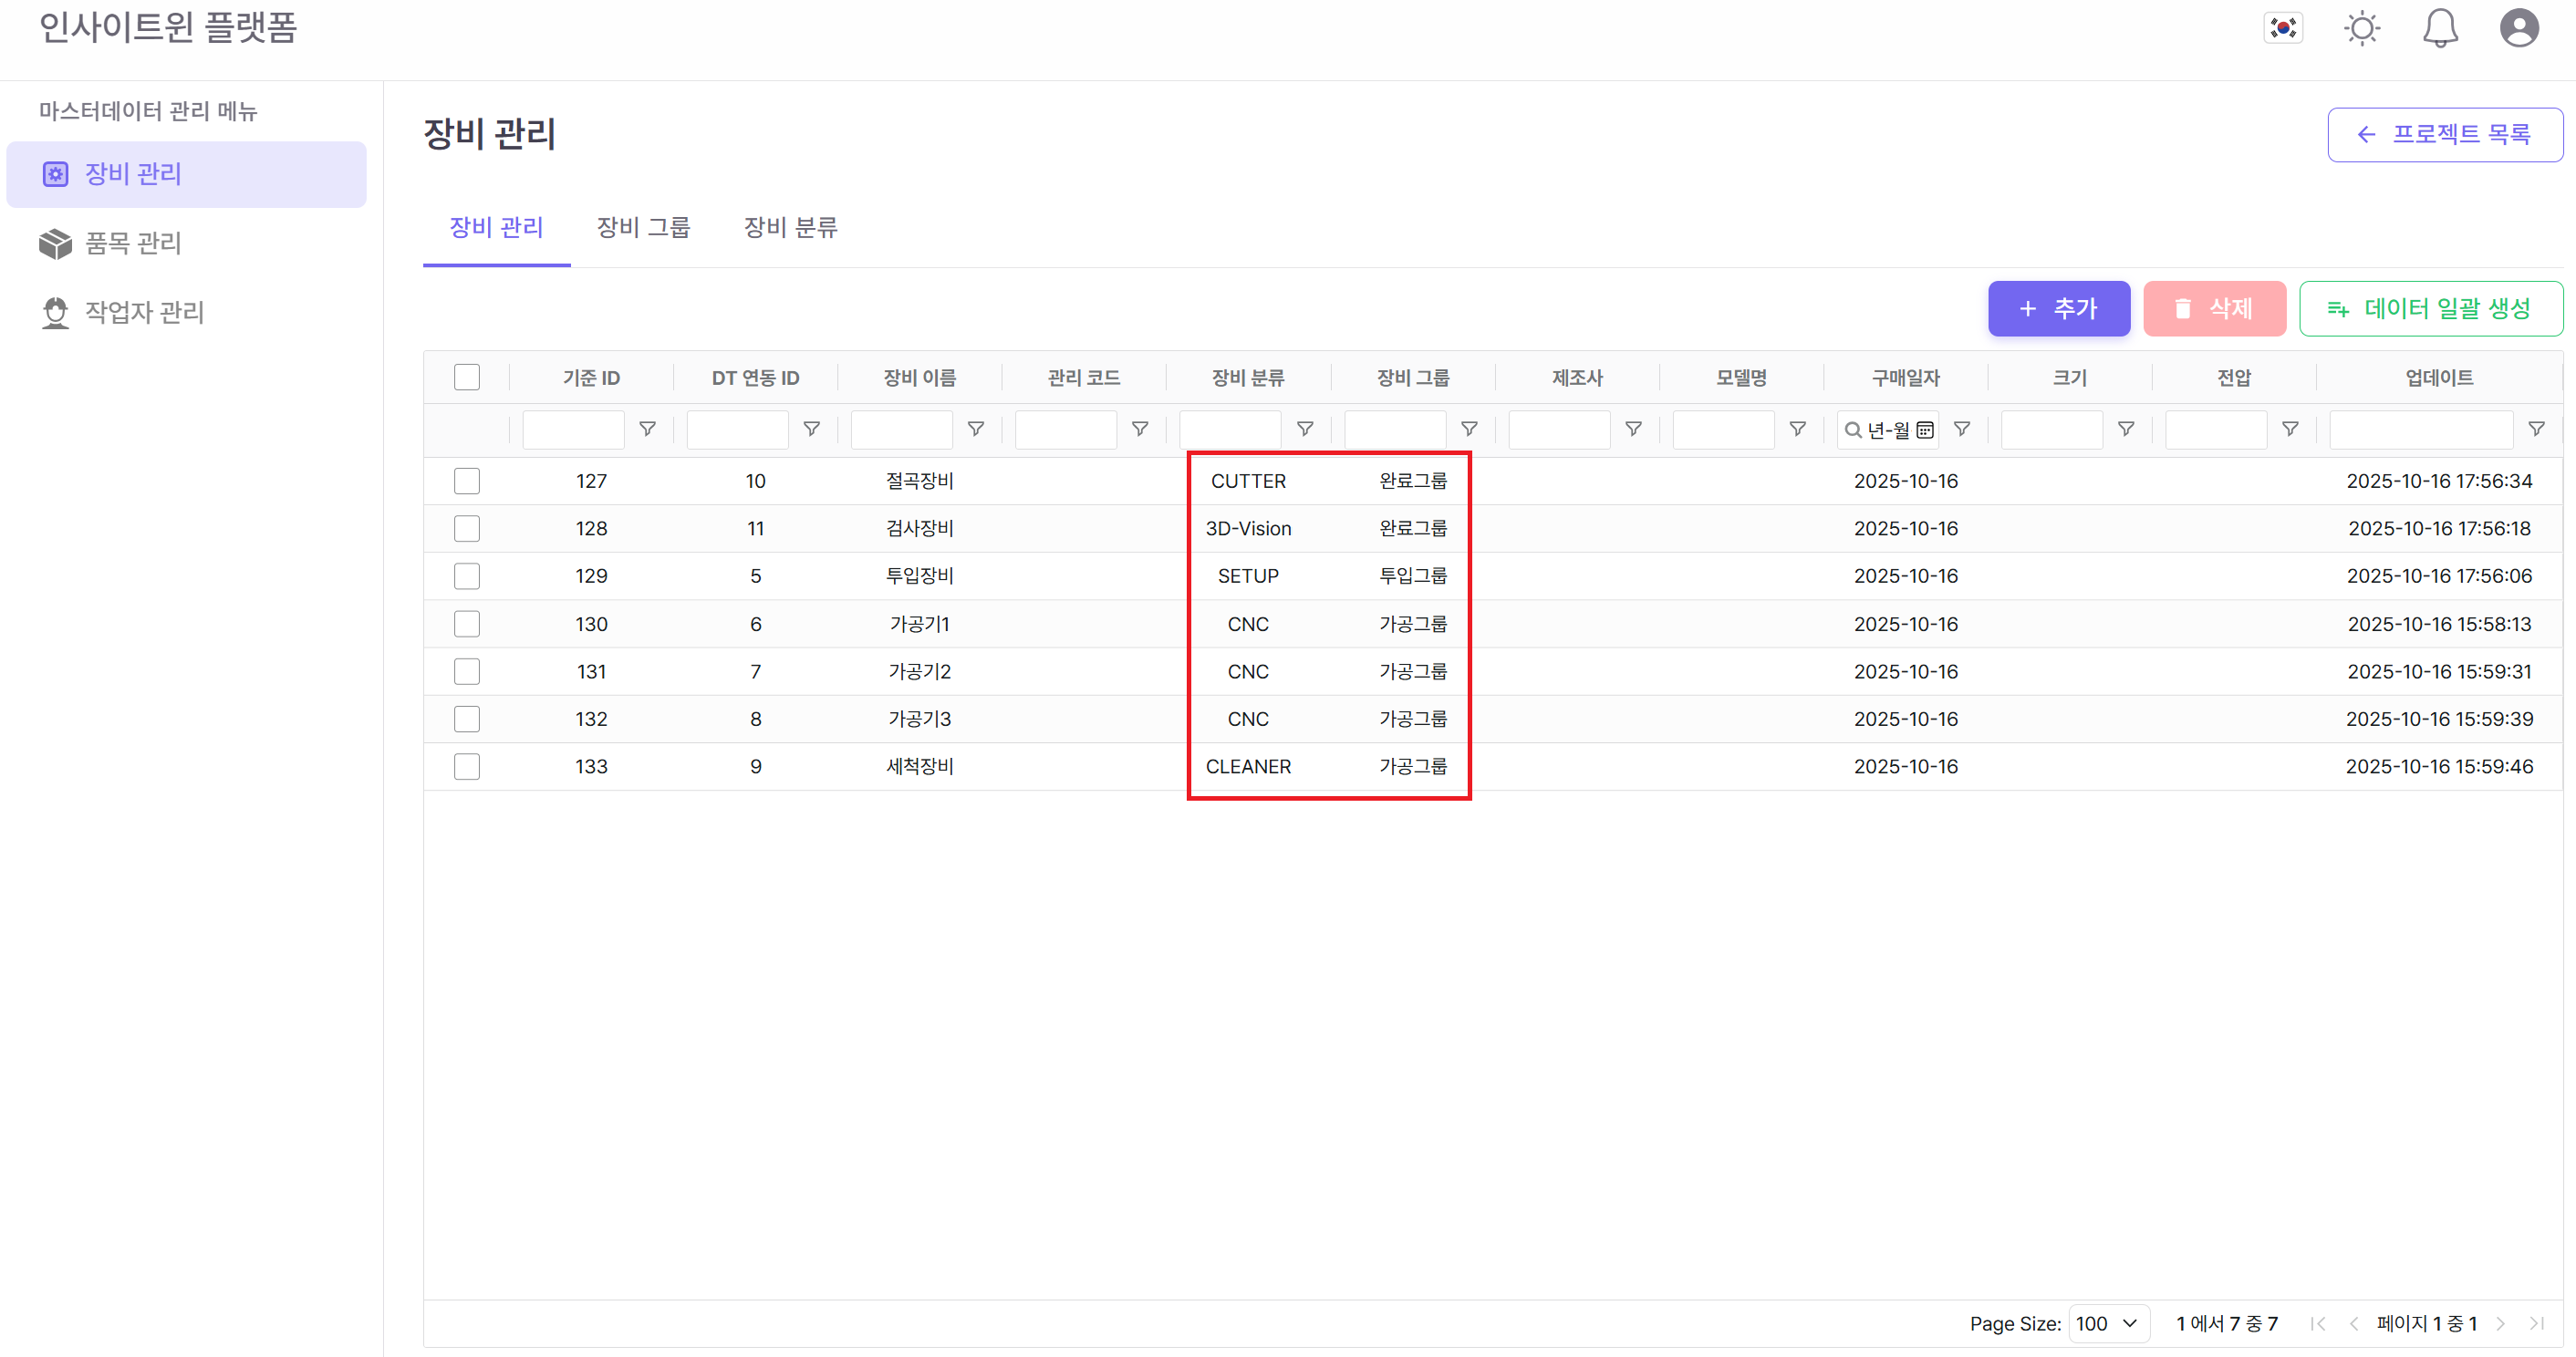The image size is (2576, 1357).
Task: Click the Korean flag language icon
Action: click(x=2283, y=27)
